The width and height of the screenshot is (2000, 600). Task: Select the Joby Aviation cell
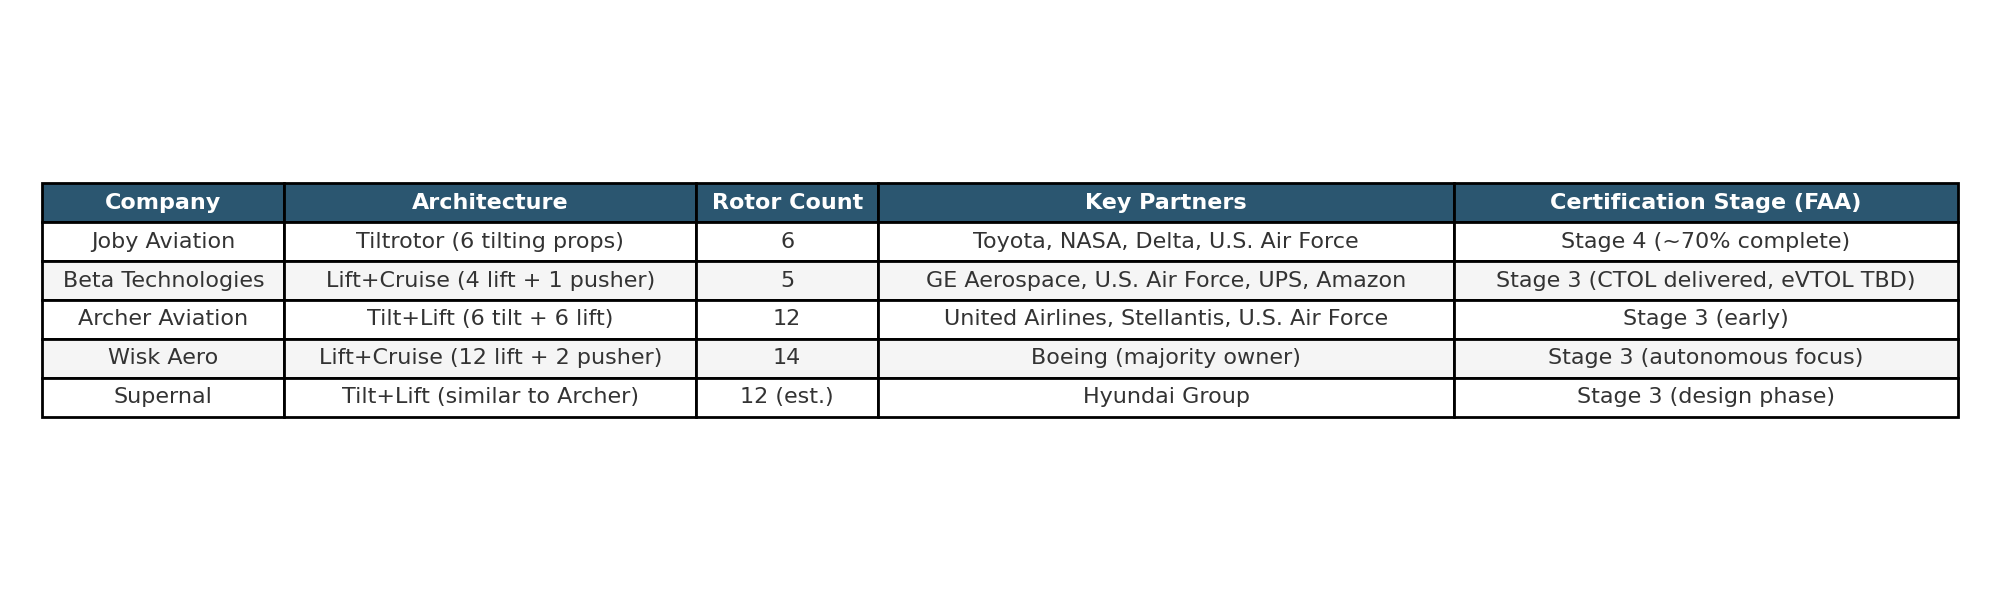(163, 242)
